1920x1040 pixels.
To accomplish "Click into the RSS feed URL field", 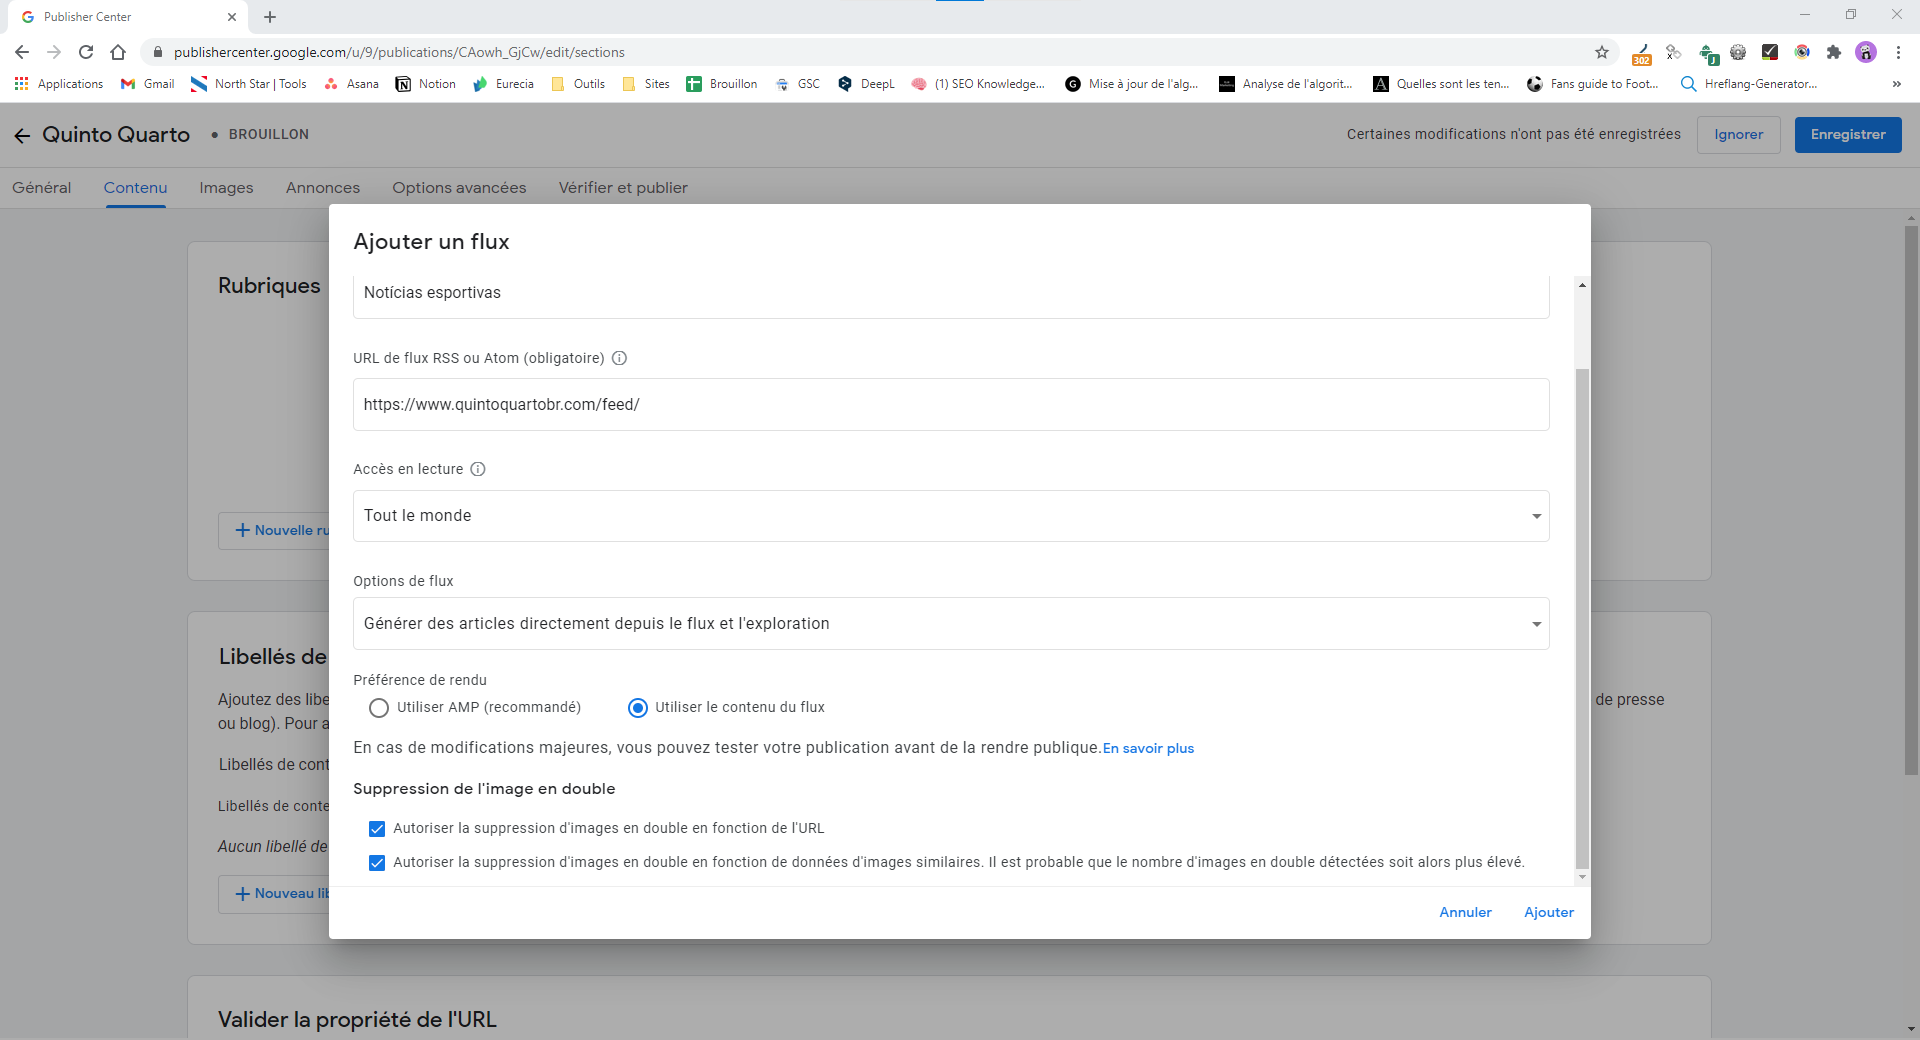I will 950,405.
